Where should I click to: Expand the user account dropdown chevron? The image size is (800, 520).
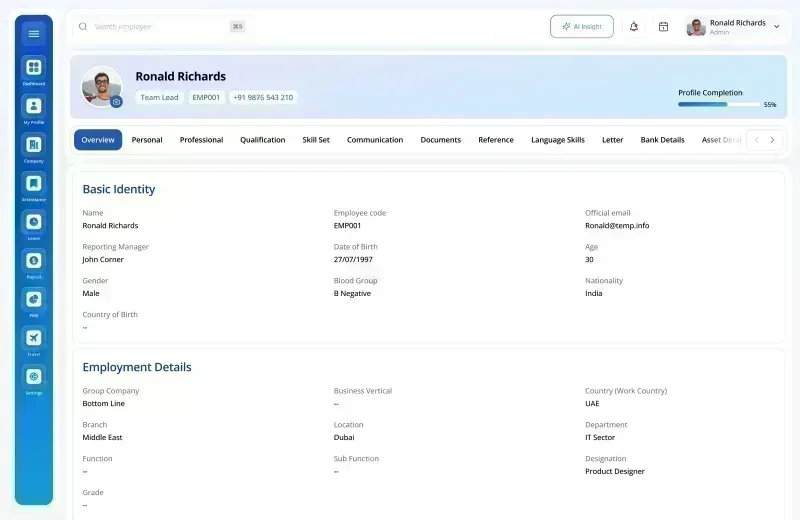coord(777,27)
